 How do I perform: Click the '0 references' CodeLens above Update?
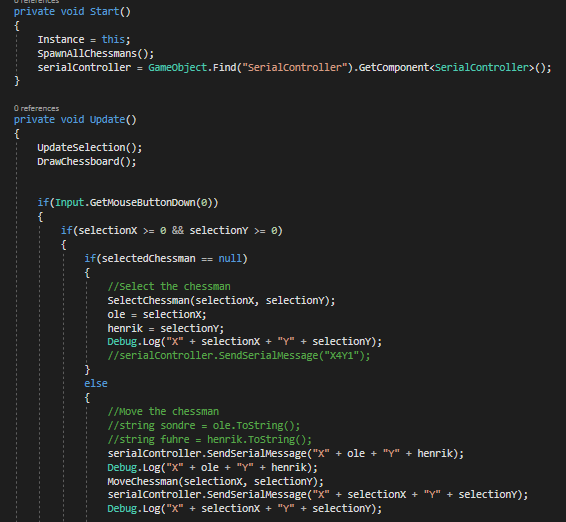click(x=36, y=108)
